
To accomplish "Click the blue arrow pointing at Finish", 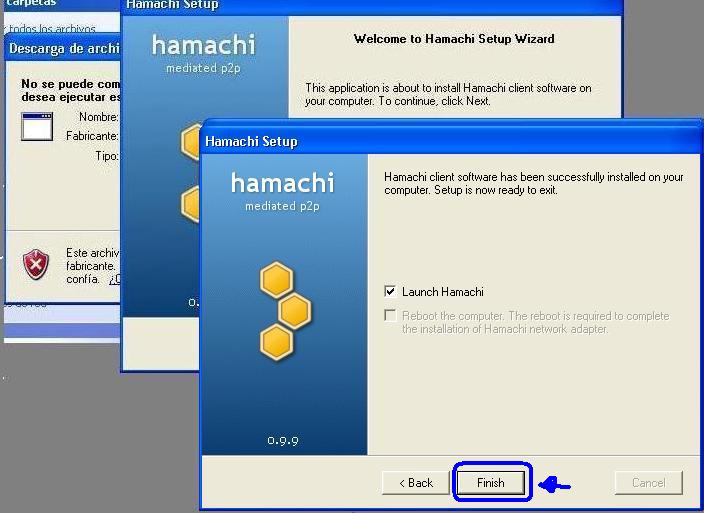I will pyautogui.click(x=554, y=485).
